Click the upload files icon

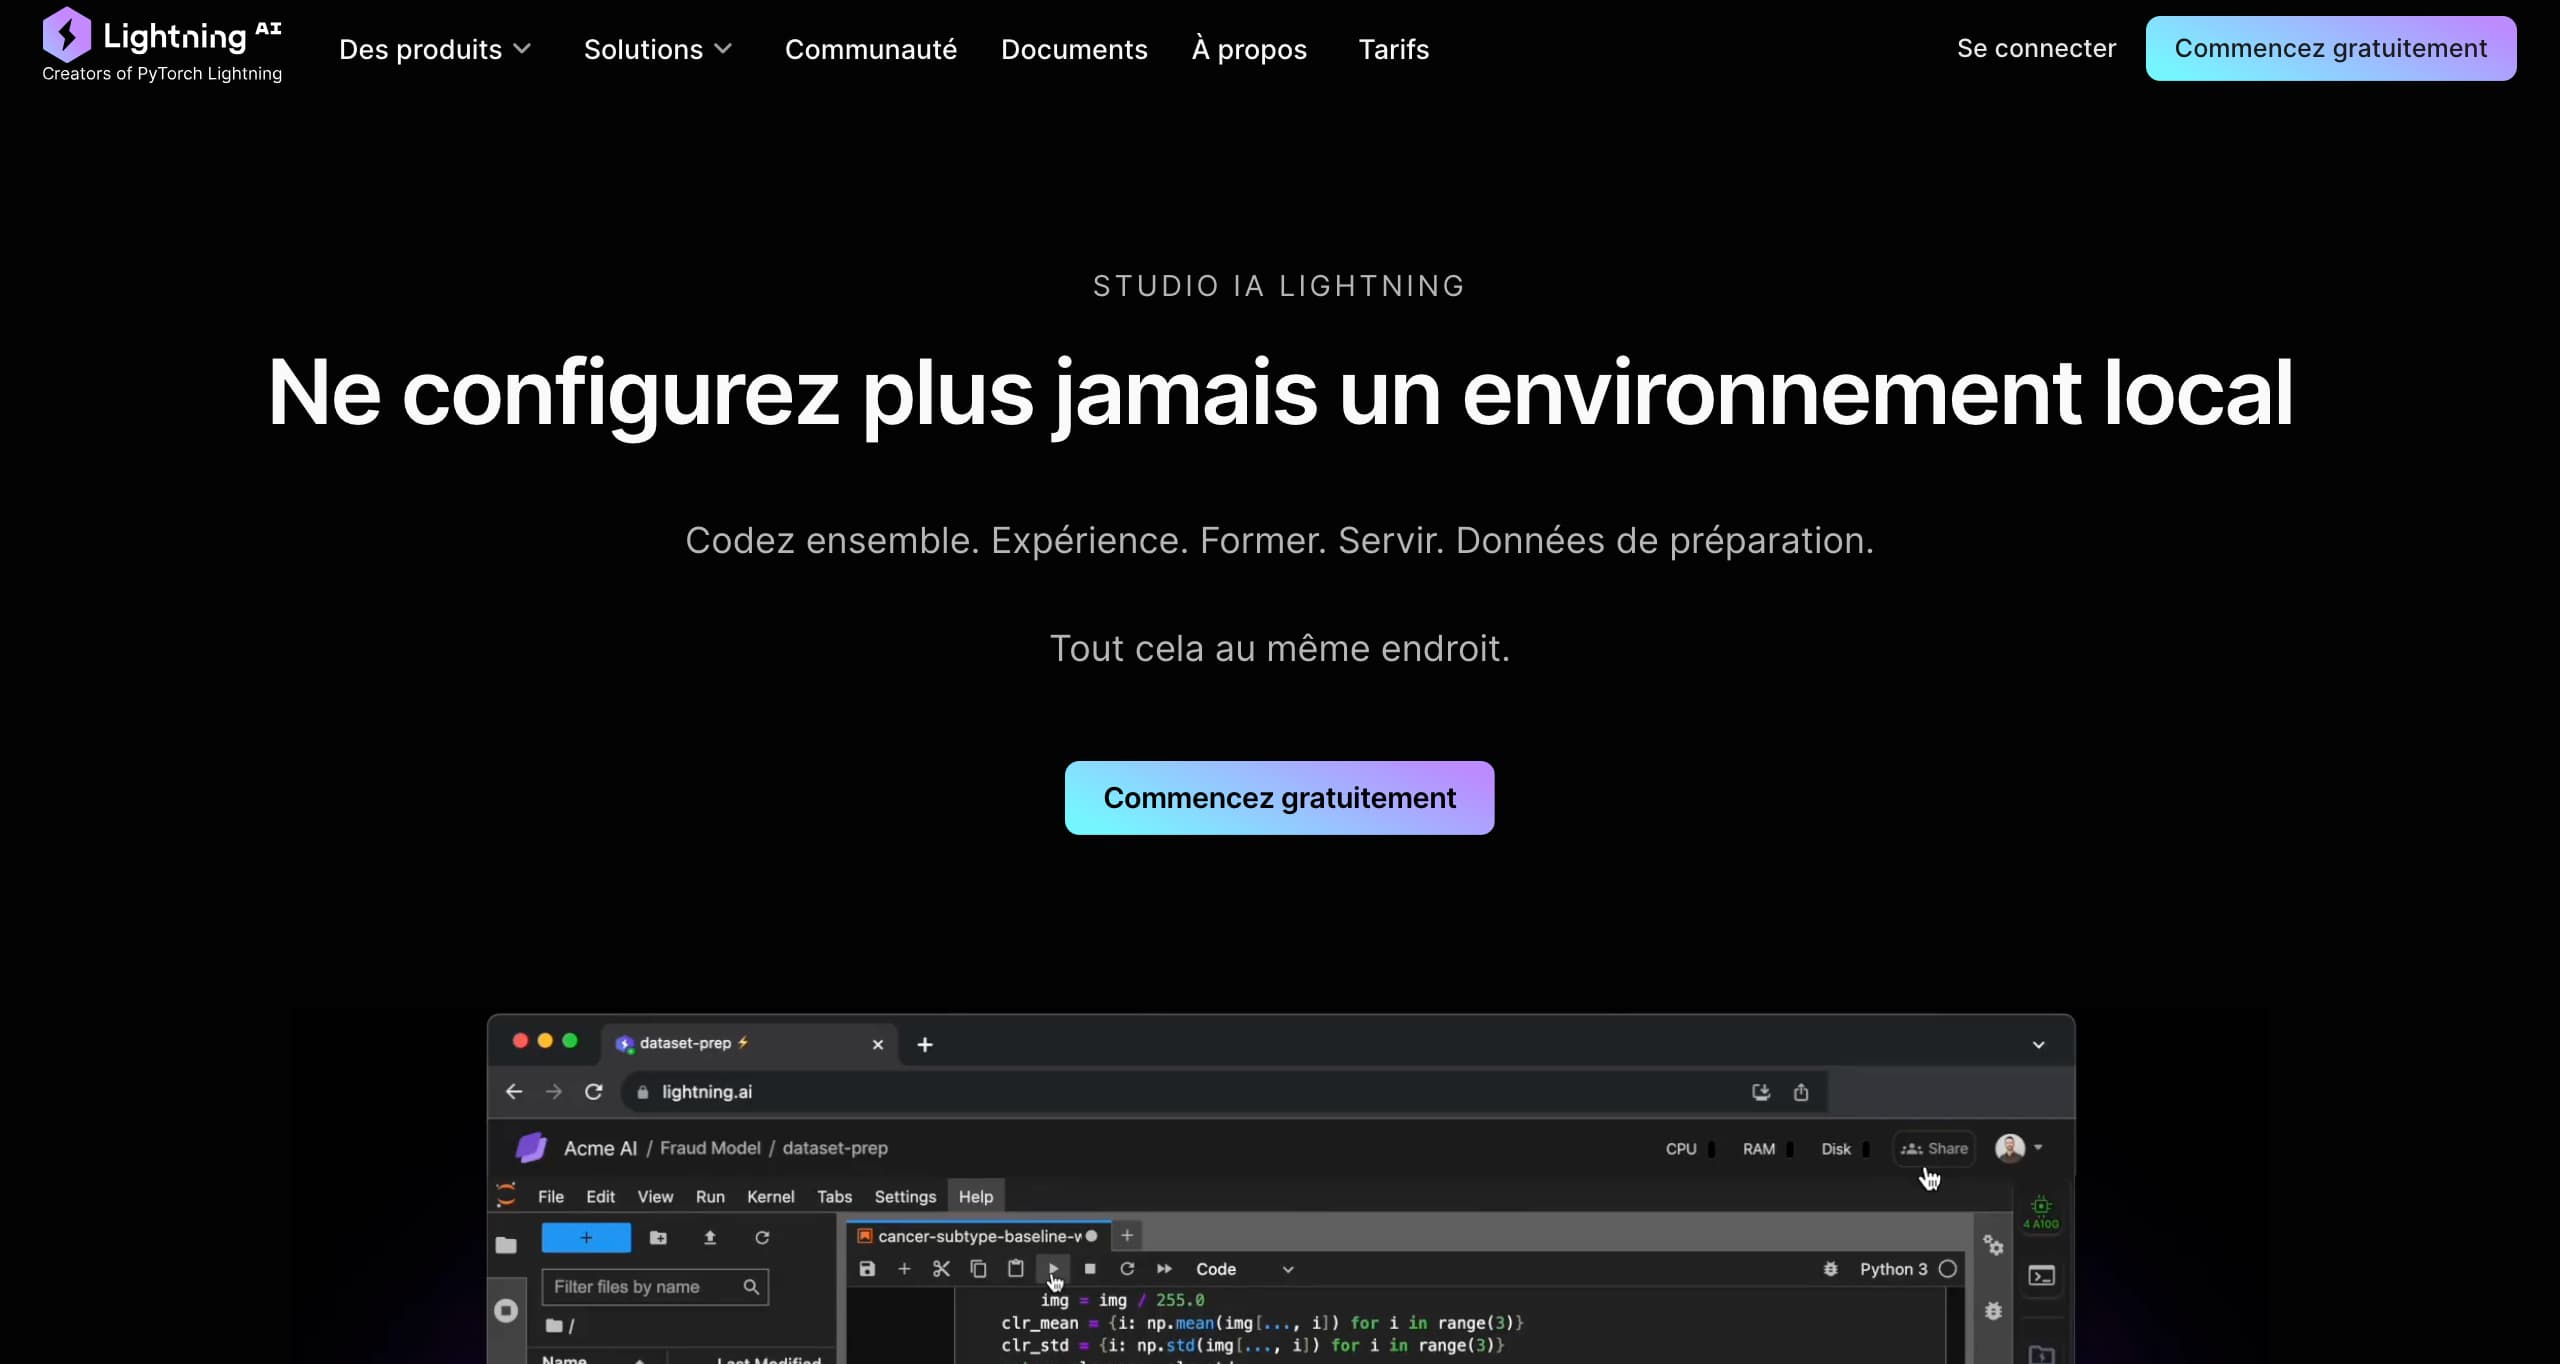pos(710,1238)
